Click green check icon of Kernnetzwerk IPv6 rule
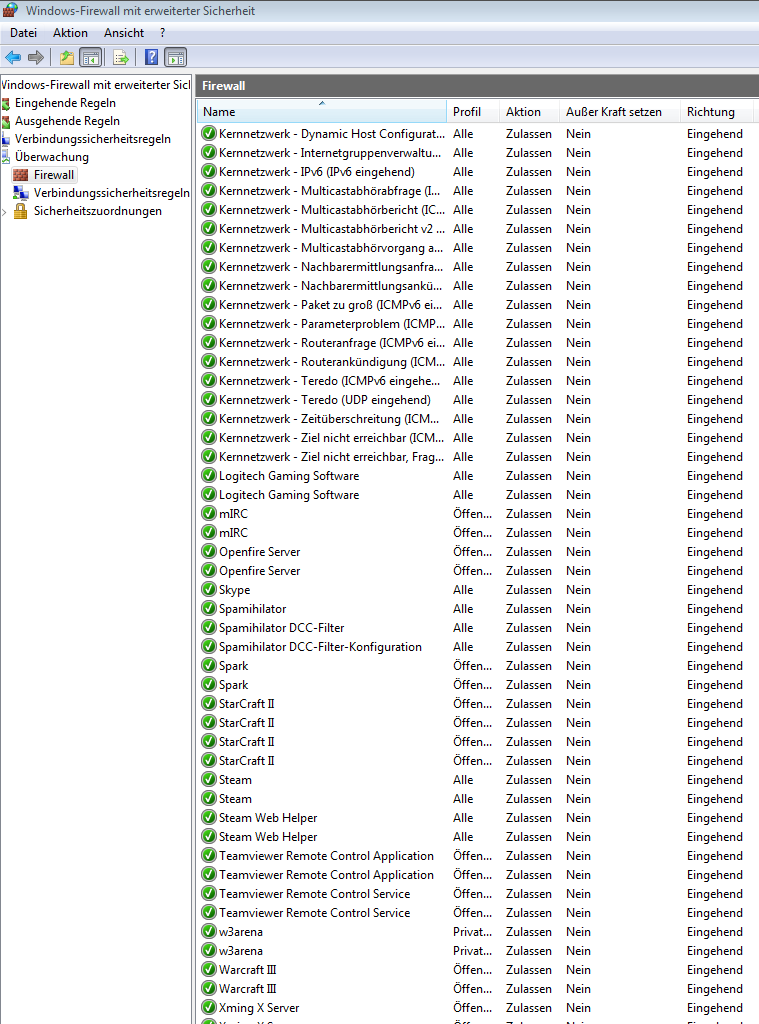The image size is (759, 1024). point(208,171)
